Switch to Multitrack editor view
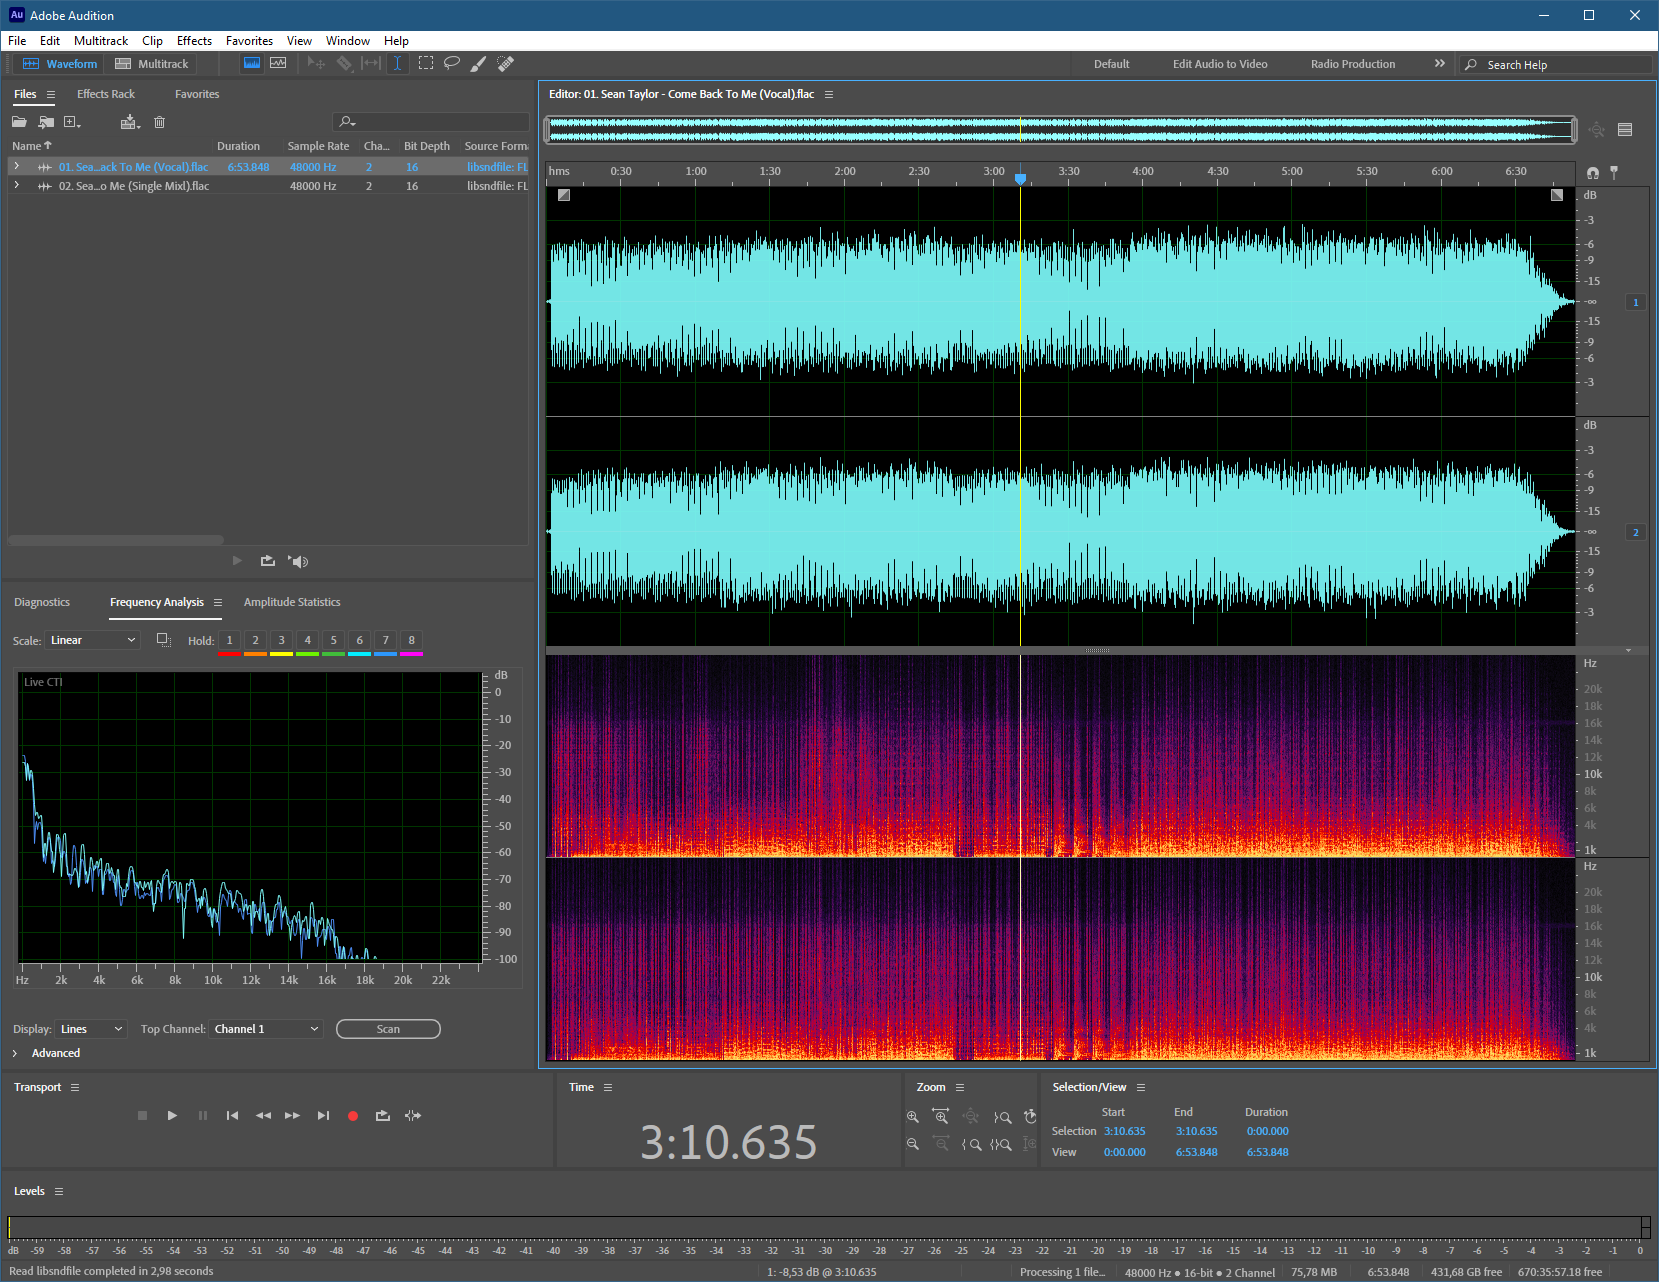 point(152,64)
